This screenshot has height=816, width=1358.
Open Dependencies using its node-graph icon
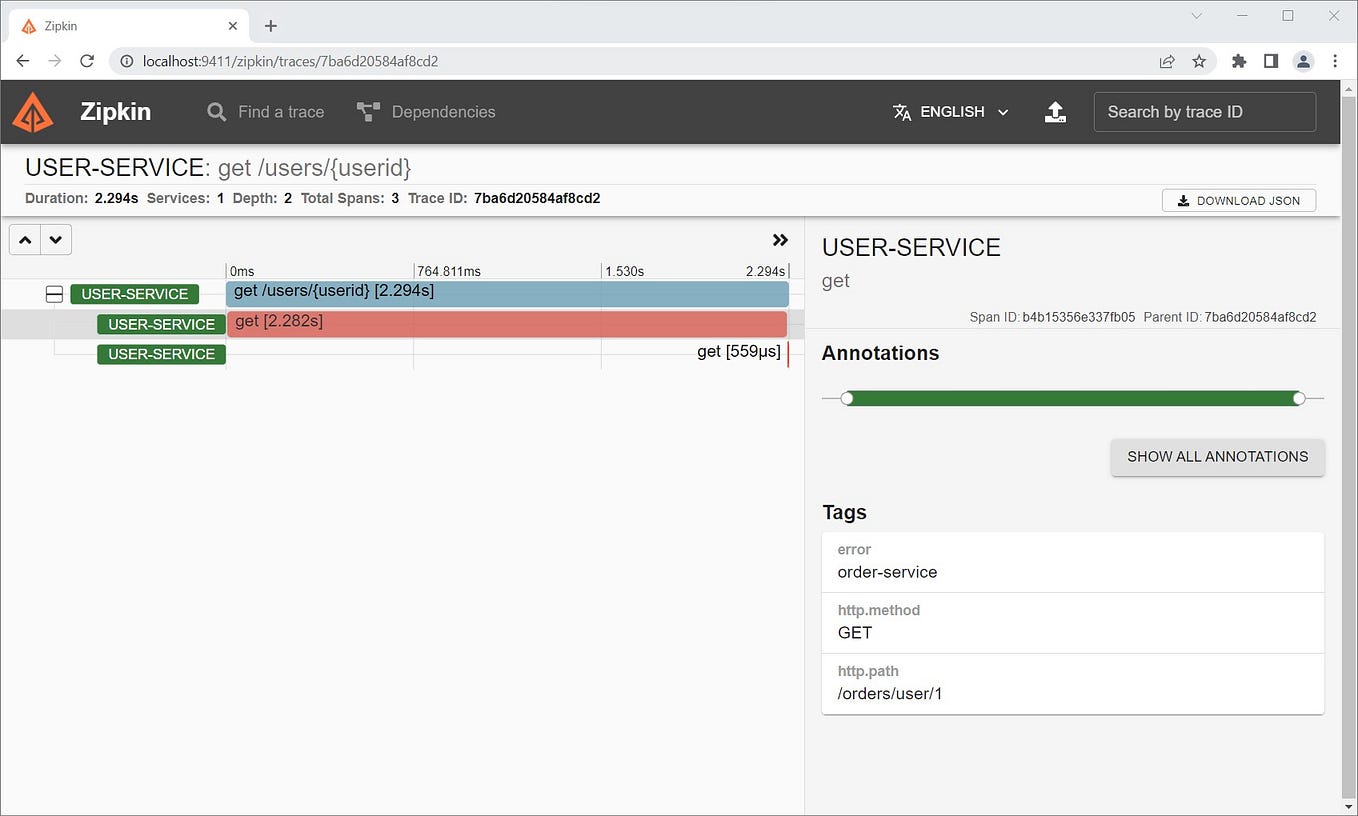[367, 111]
